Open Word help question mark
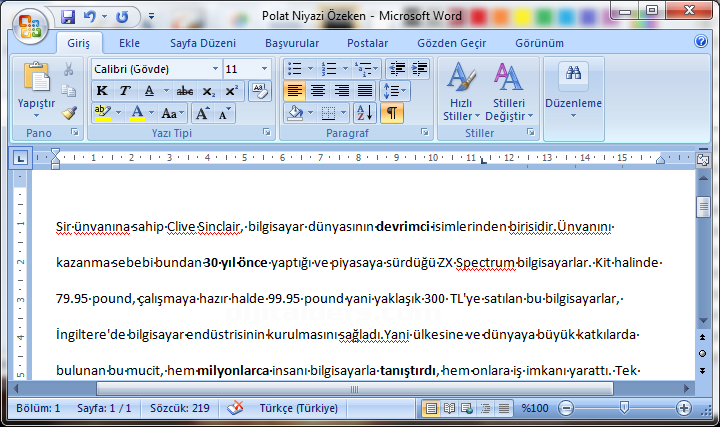 pyautogui.click(x=701, y=41)
